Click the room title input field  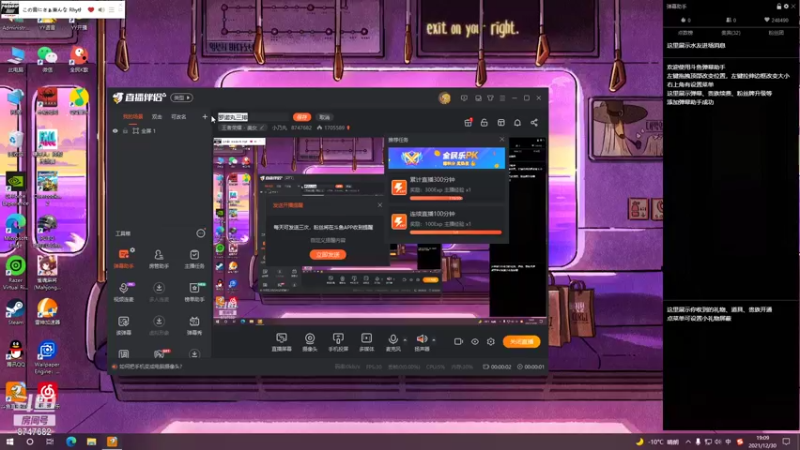click(254, 117)
